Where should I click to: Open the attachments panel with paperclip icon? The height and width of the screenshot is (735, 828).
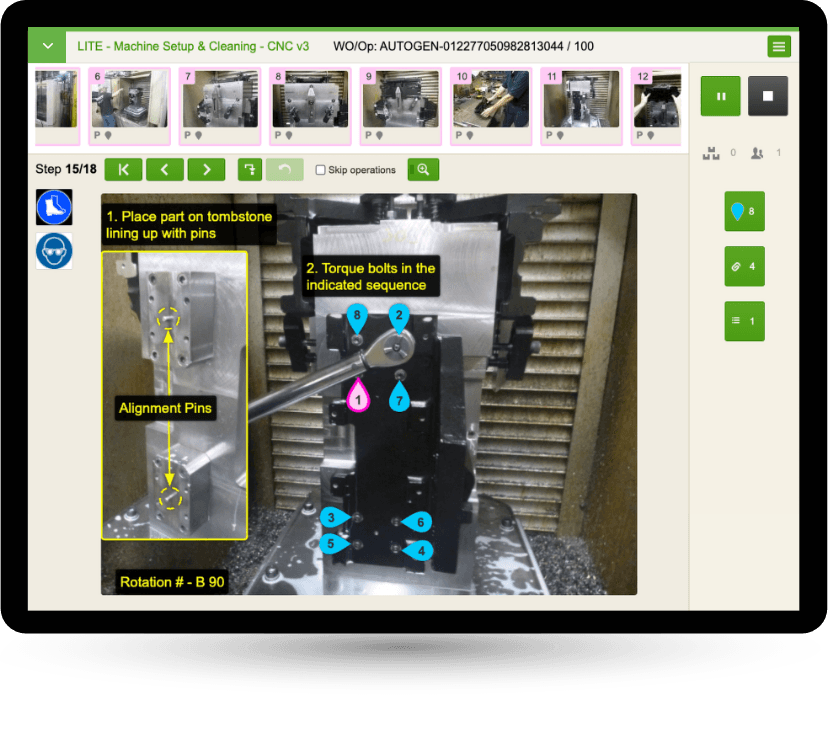point(744,266)
